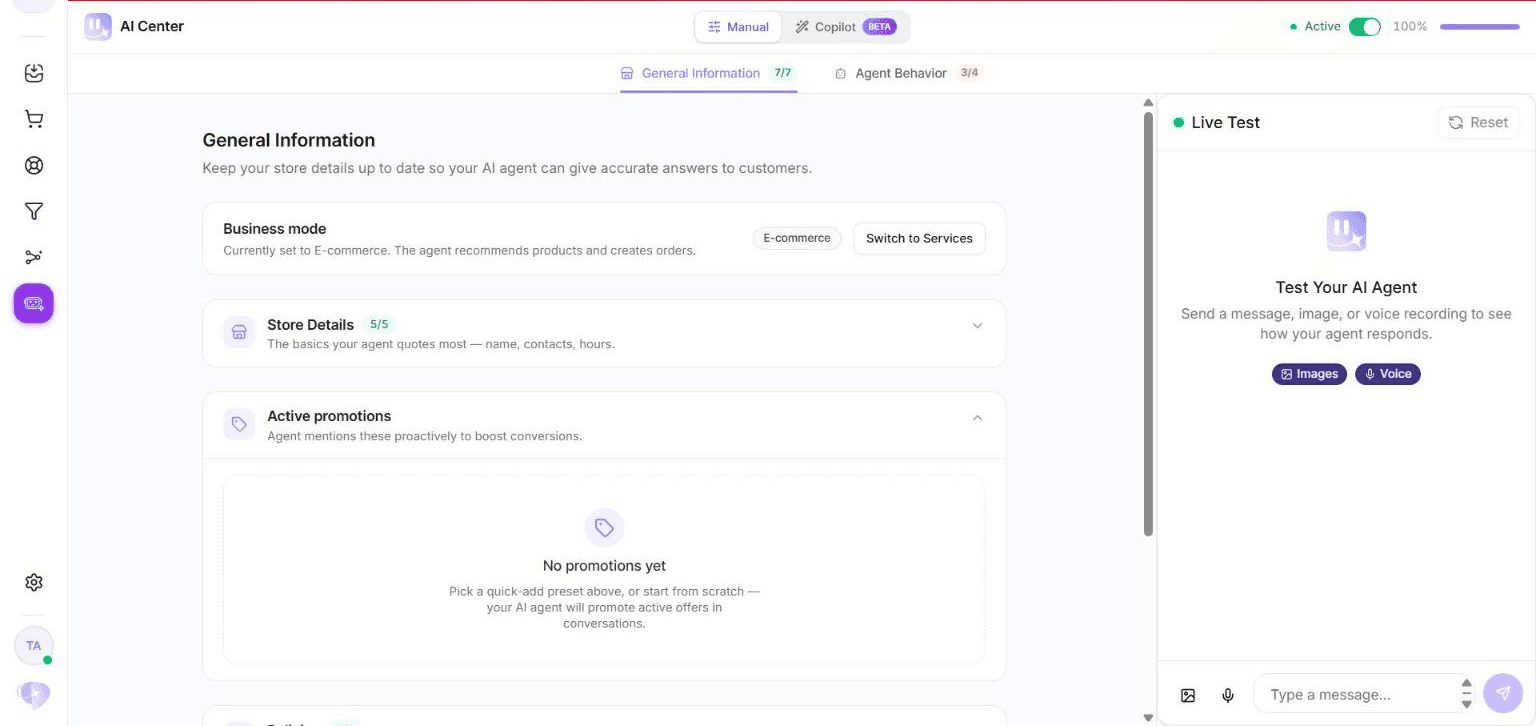Click the E-commerce mode badge
The height and width of the screenshot is (726, 1536).
[x=797, y=238]
